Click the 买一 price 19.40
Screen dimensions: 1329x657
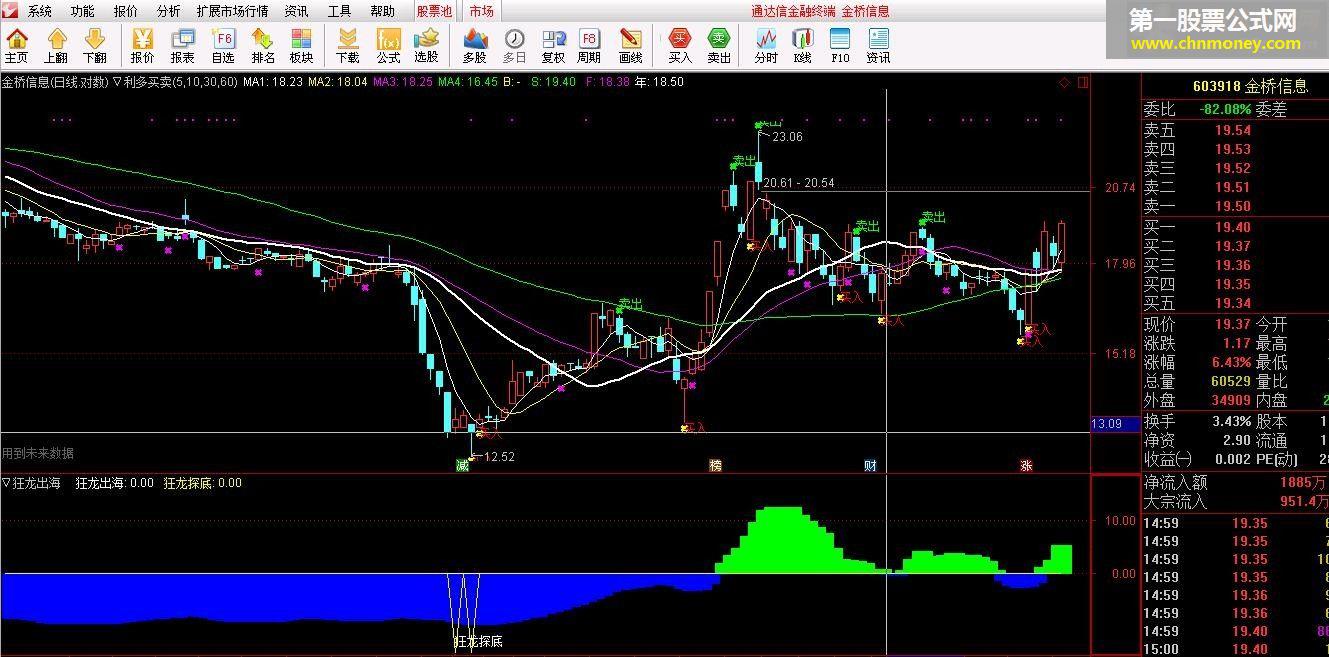(1232, 227)
